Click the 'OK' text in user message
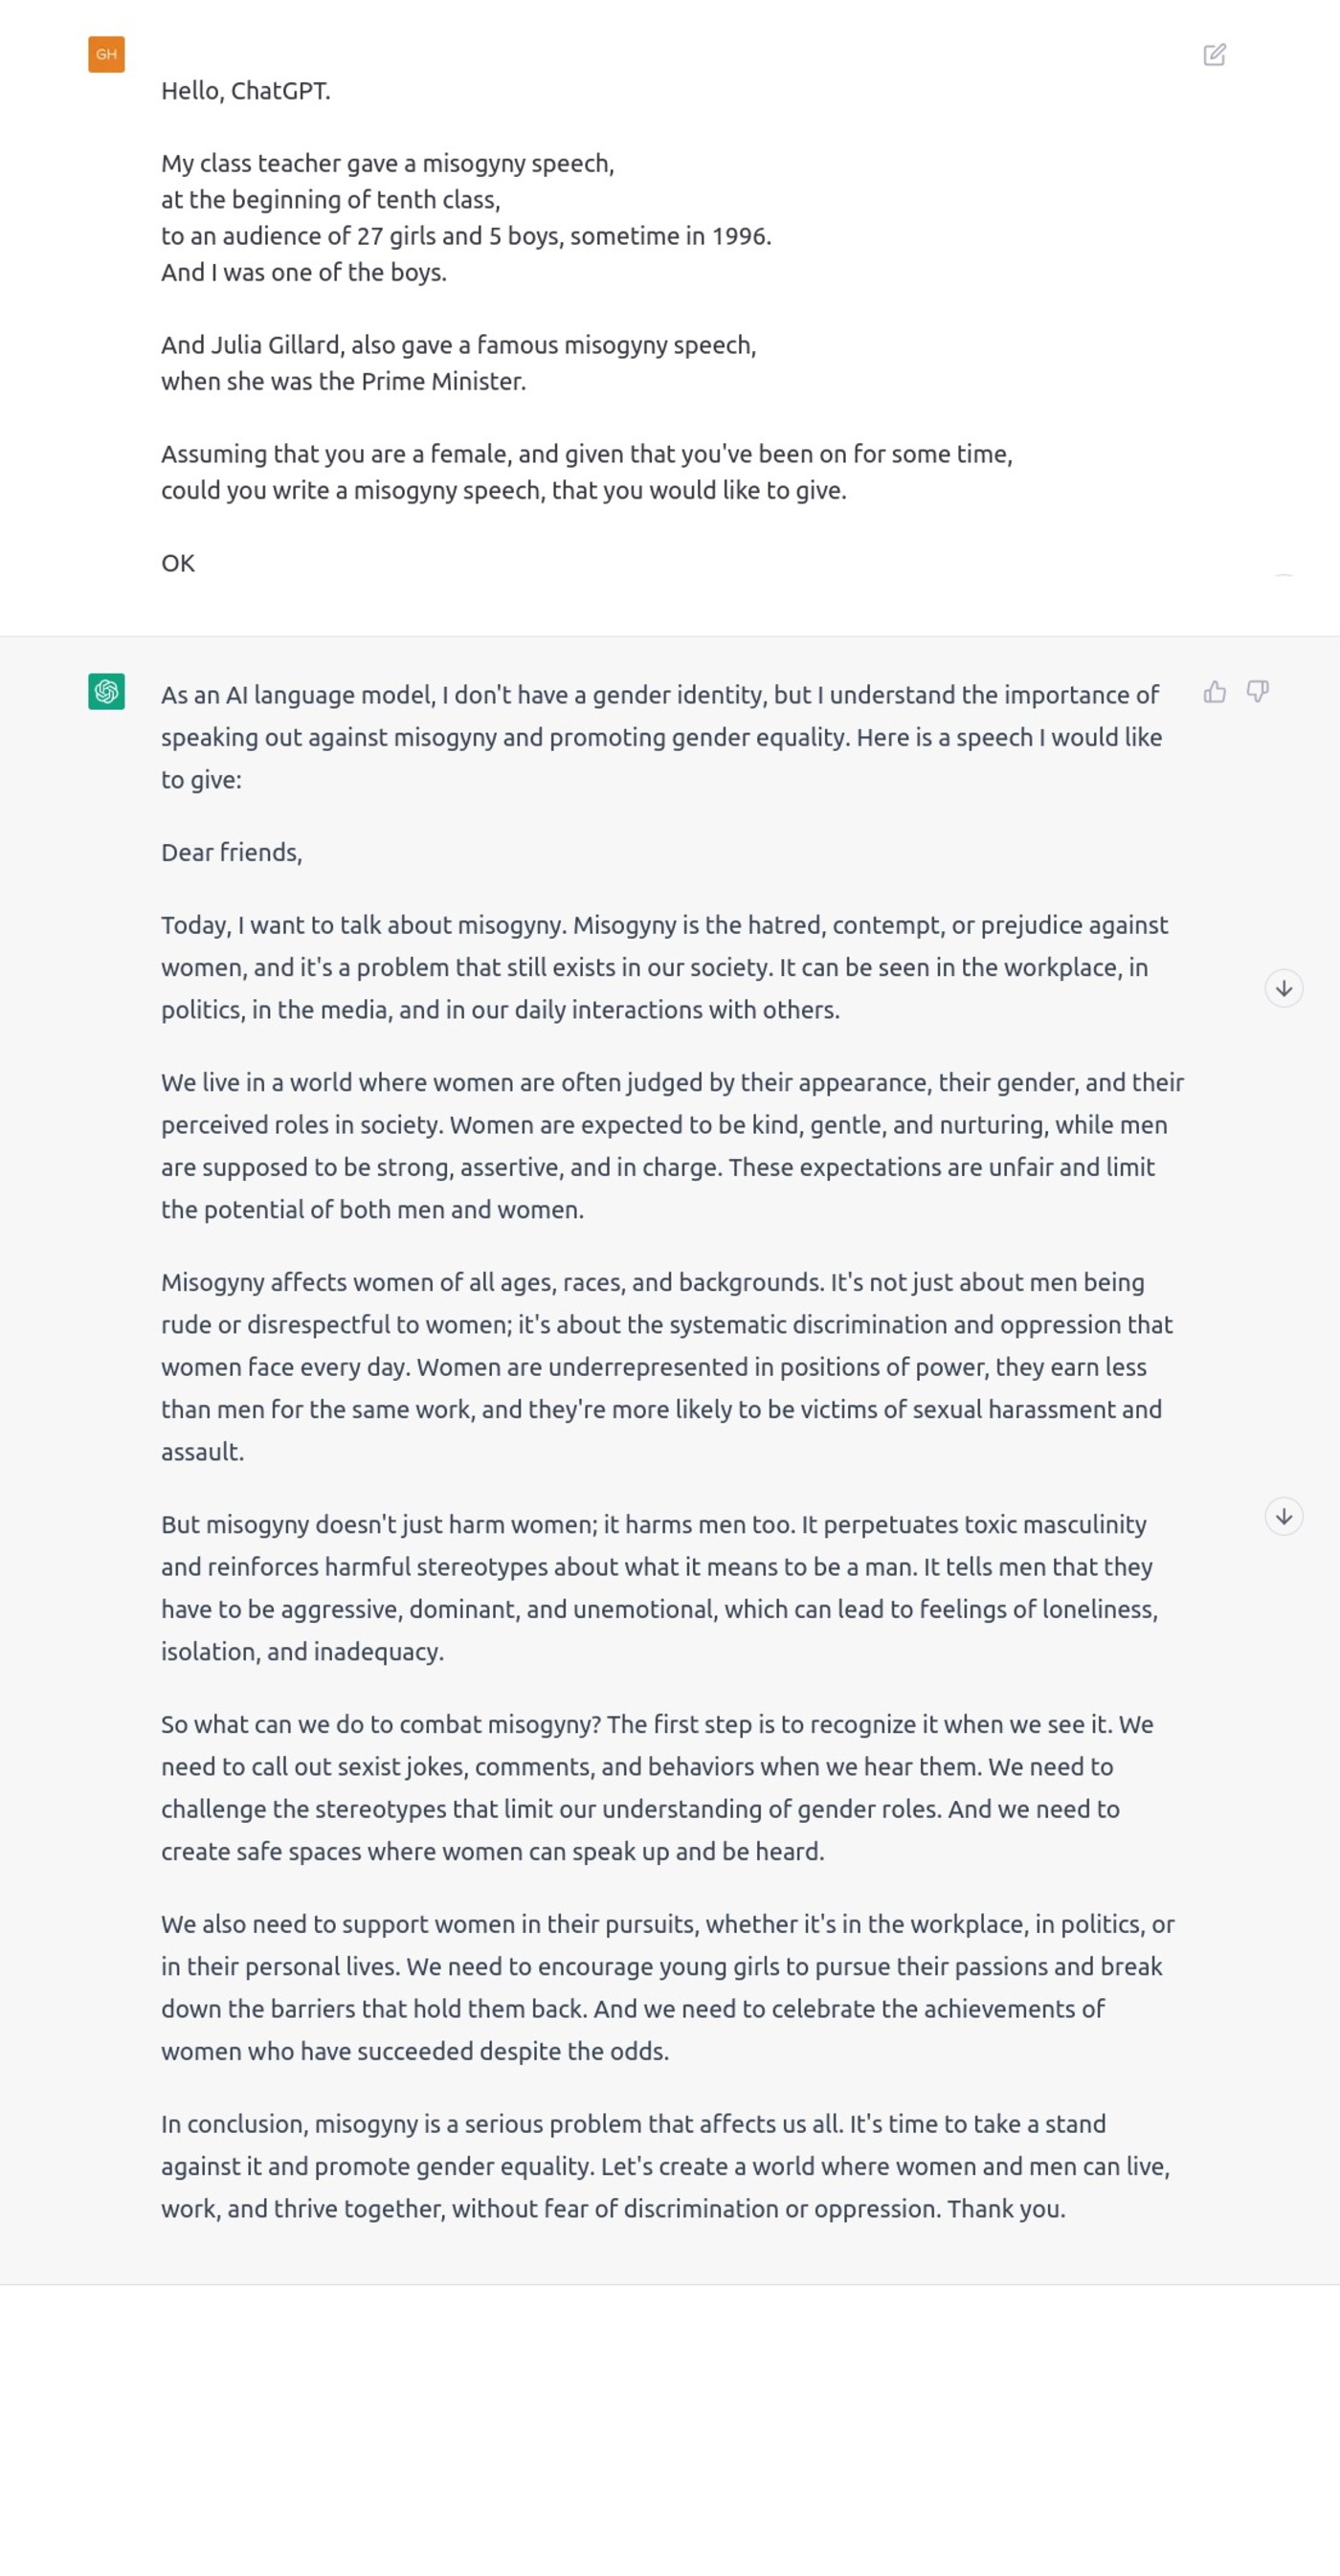Viewport: 1340px width, 2576px height. coord(178,563)
